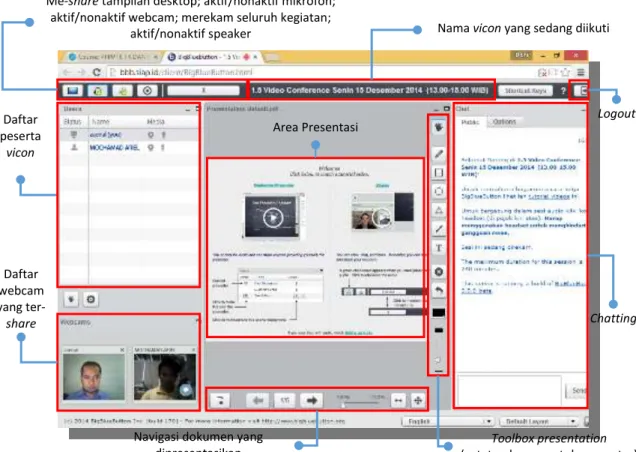This screenshot has width=636, height=452.
Task: Toggle the microphone audio button
Action: 98,90
